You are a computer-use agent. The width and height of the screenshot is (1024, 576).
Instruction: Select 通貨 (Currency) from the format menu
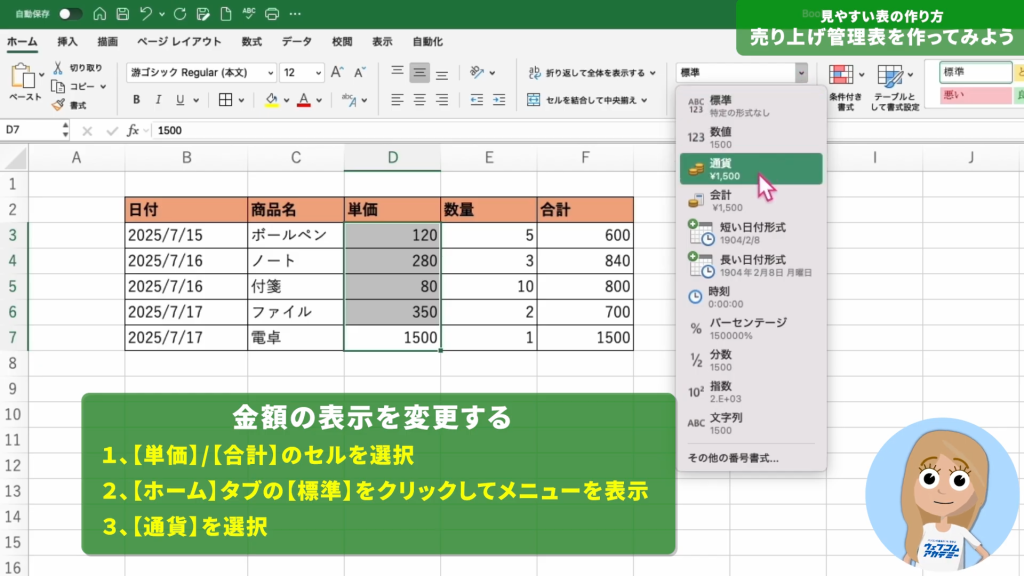coord(749,168)
